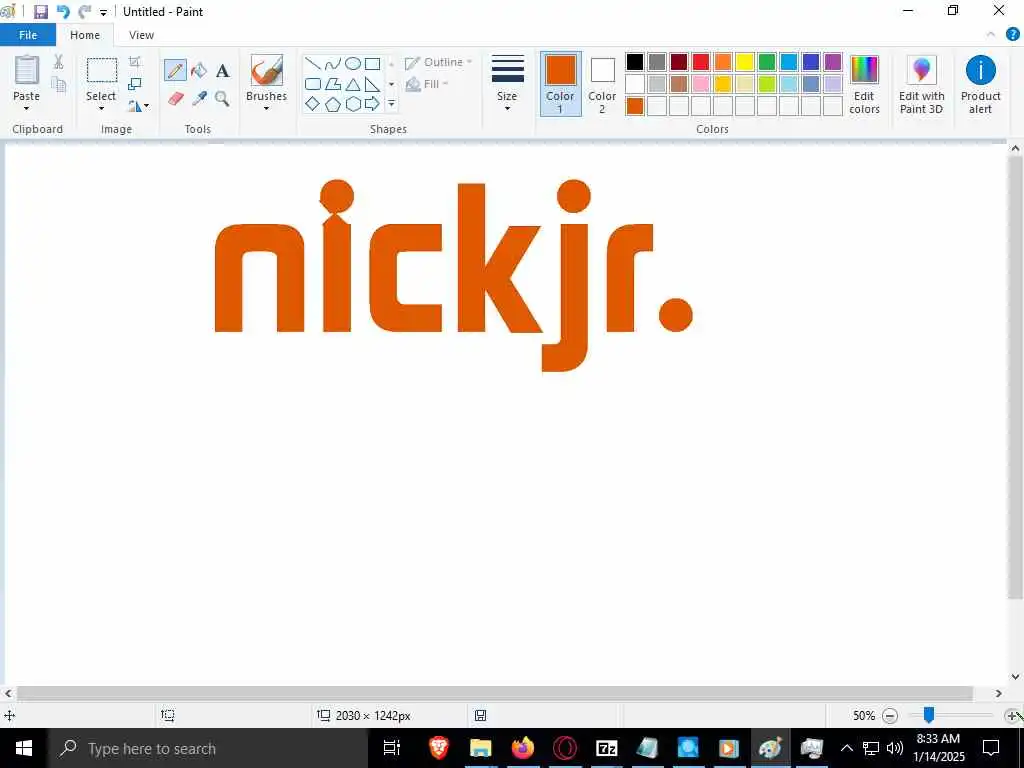
Task: Switch to the Home tab
Action: coord(85,35)
